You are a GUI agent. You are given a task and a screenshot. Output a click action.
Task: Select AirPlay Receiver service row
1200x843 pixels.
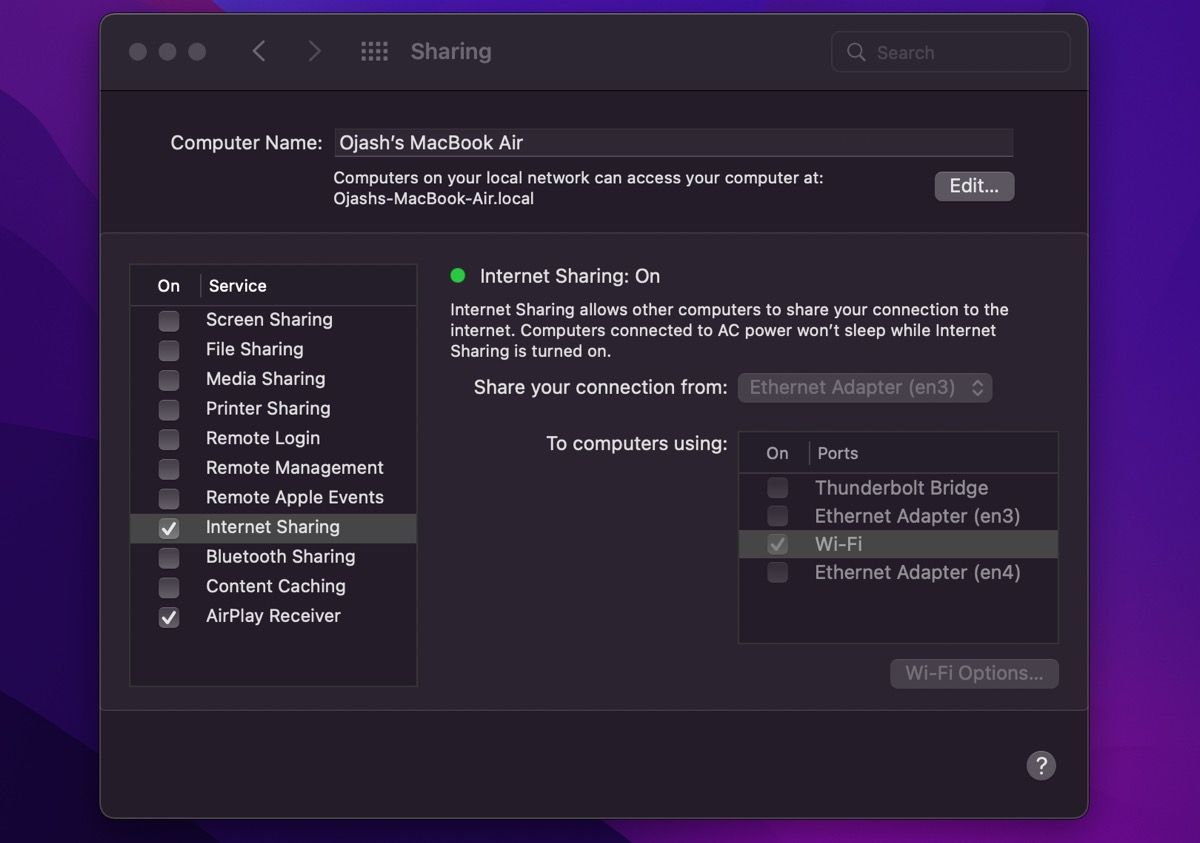coord(273,616)
